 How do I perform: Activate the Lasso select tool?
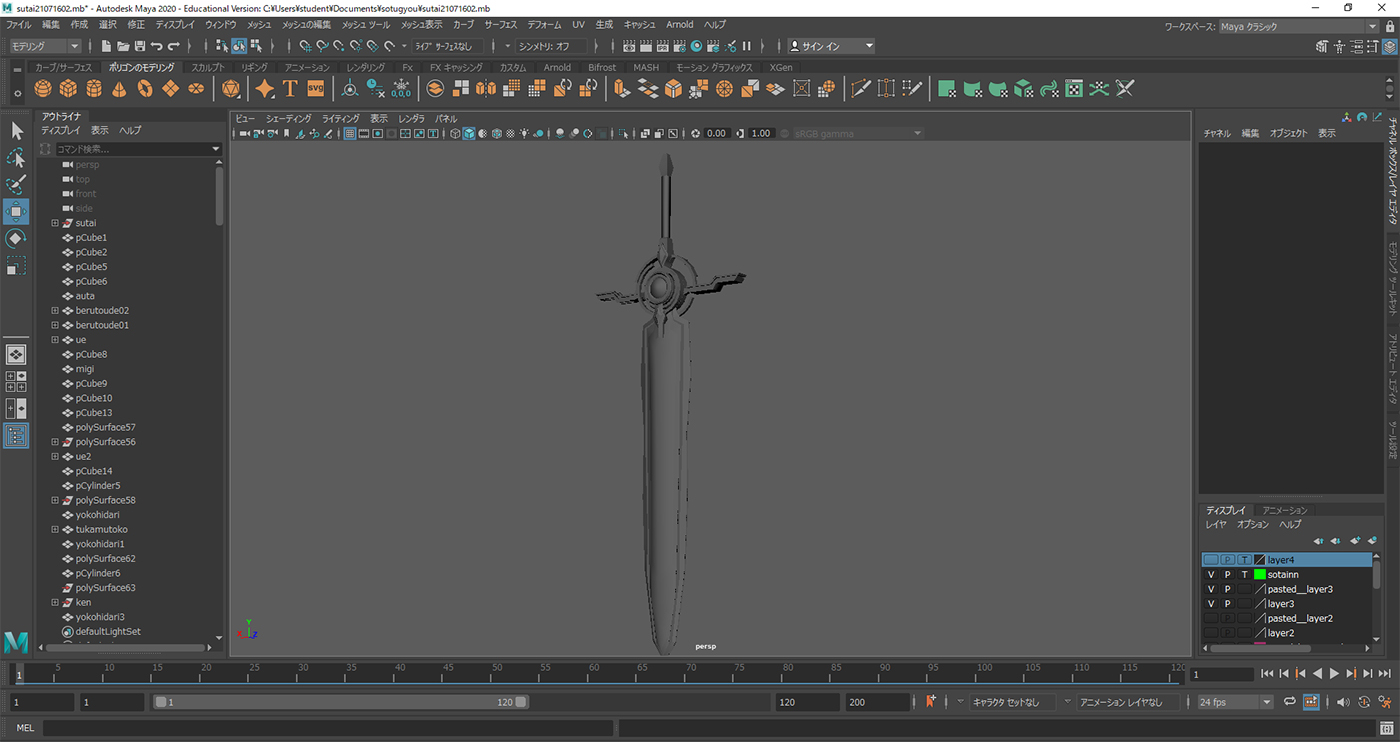16,158
